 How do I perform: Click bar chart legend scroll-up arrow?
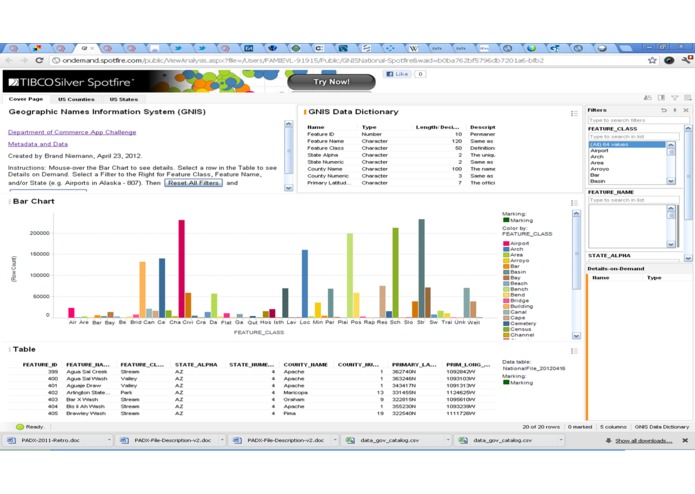coord(576,213)
